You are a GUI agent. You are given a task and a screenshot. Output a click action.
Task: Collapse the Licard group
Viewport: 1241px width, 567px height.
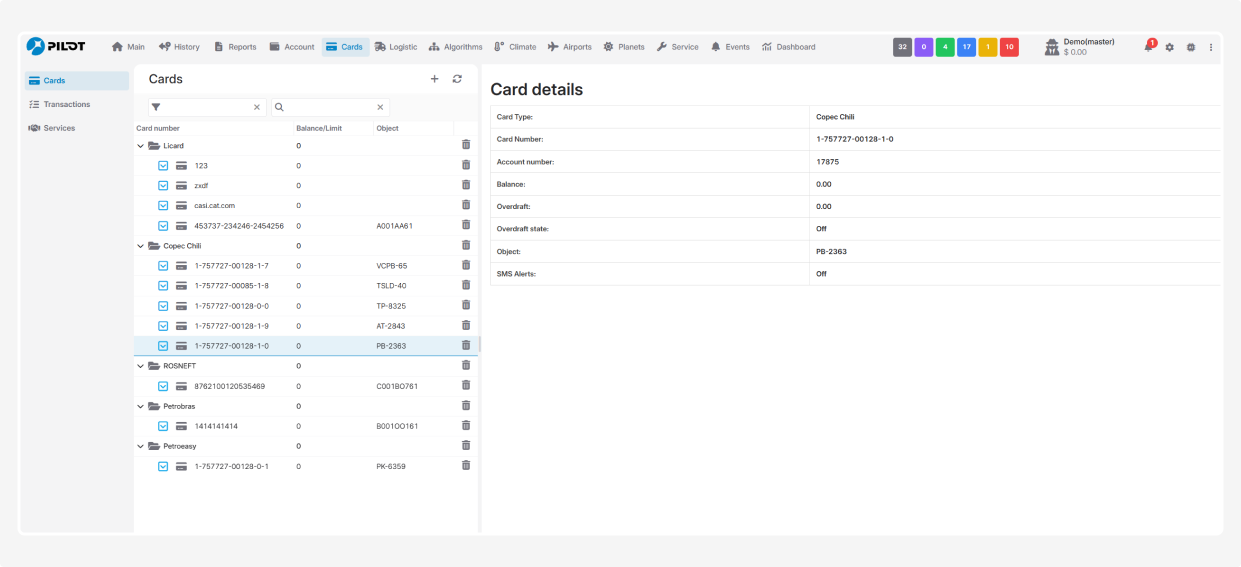[x=141, y=146]
